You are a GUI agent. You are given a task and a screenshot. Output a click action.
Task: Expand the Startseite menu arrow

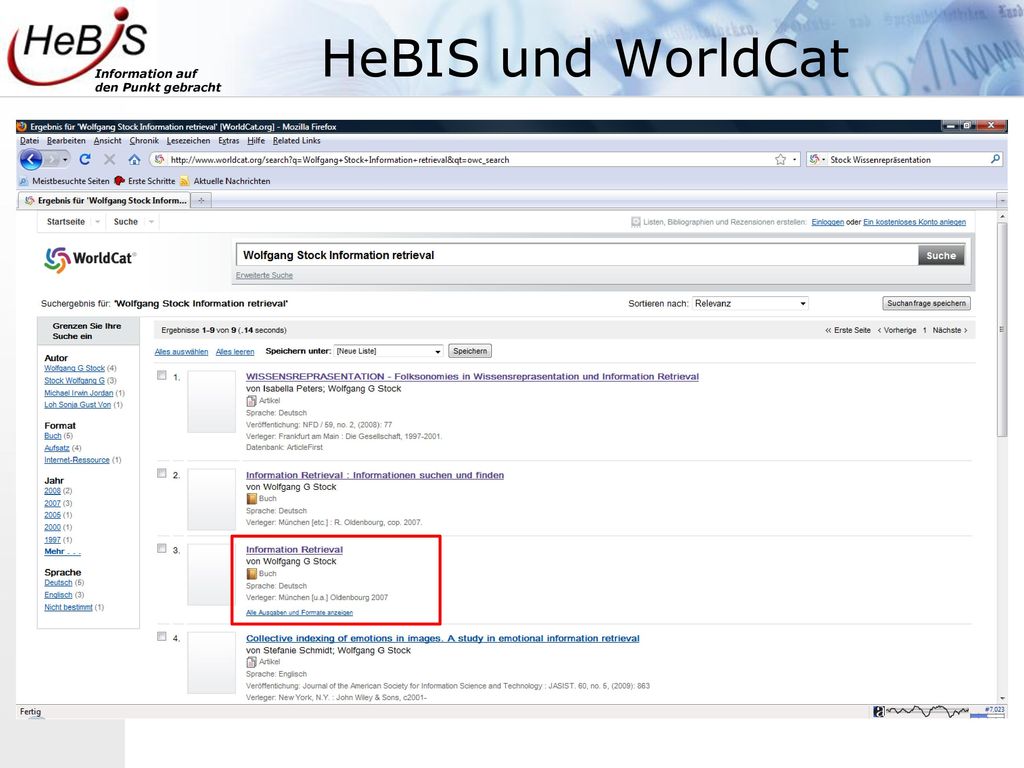(x=97, y=222)
